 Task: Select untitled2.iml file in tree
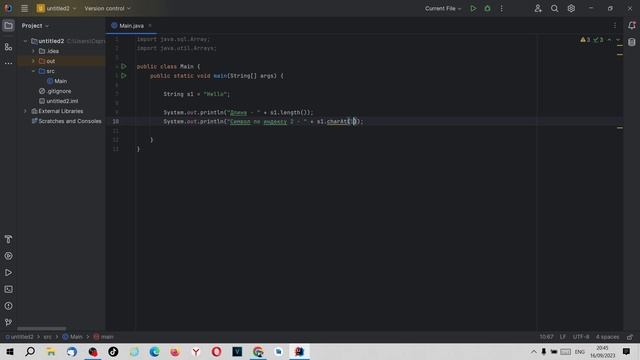point(58,101)
